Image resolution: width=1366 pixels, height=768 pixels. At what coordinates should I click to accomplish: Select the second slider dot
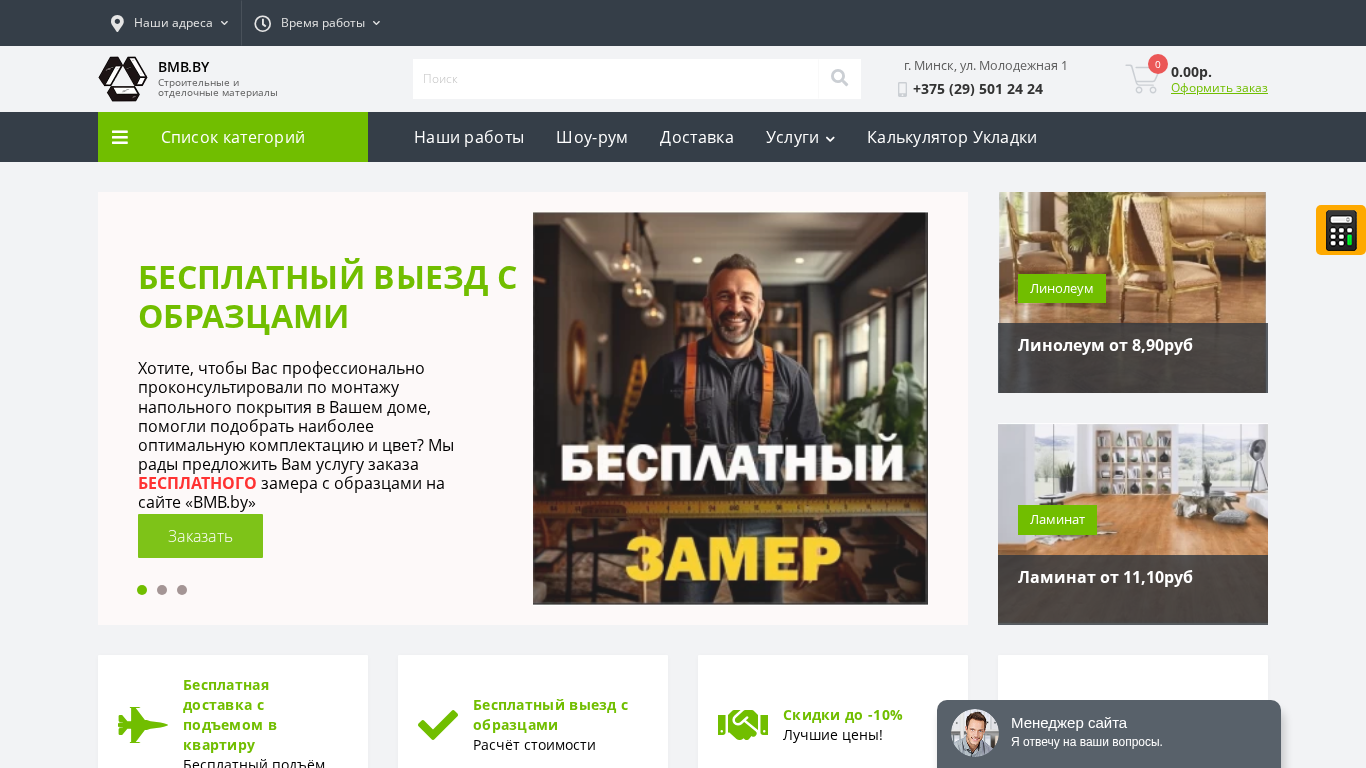[x=162, y=590]
